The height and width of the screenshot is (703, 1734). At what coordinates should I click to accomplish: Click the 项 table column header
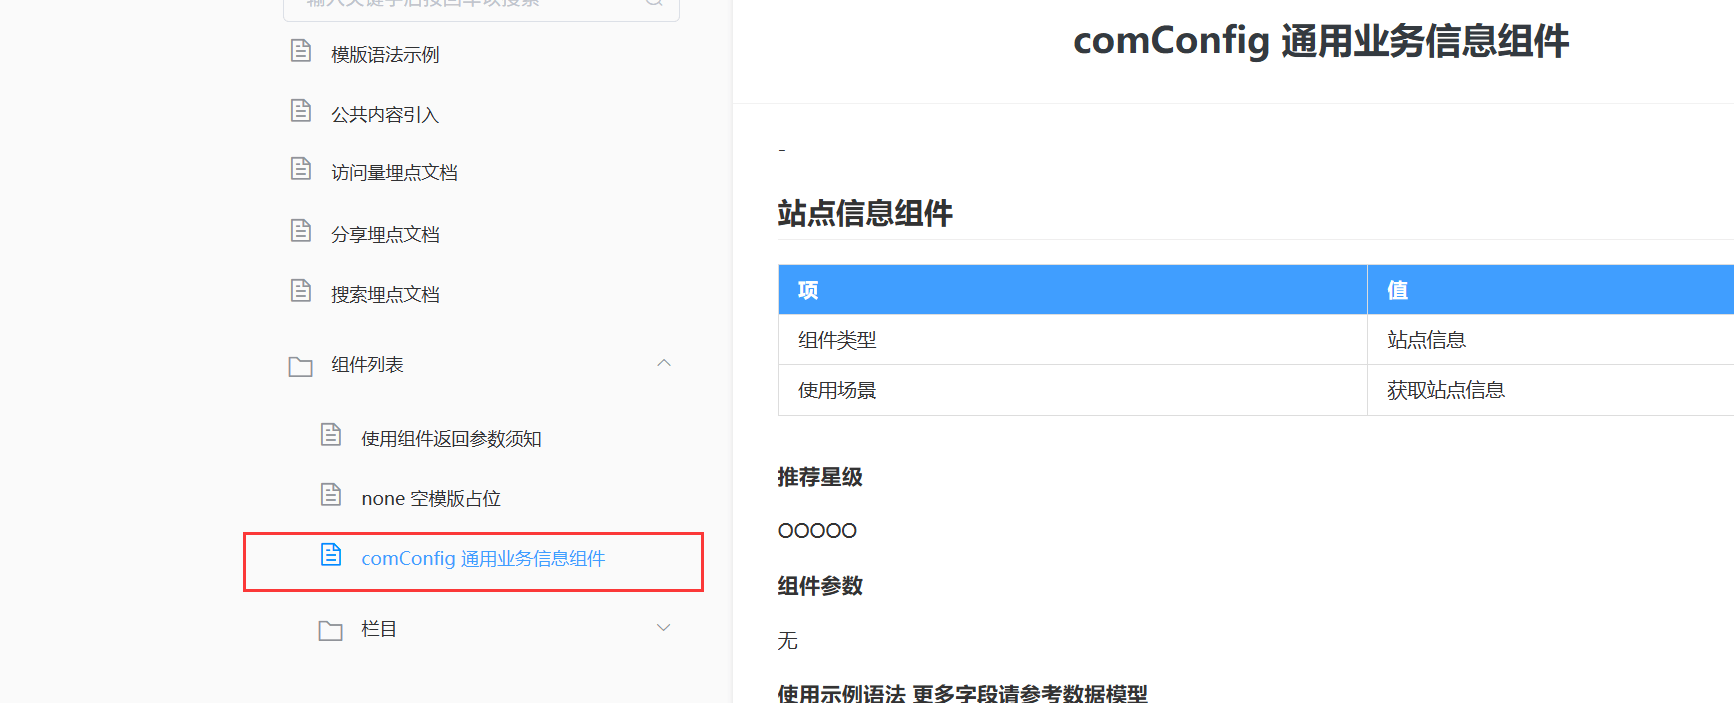(x=808, y=290)
